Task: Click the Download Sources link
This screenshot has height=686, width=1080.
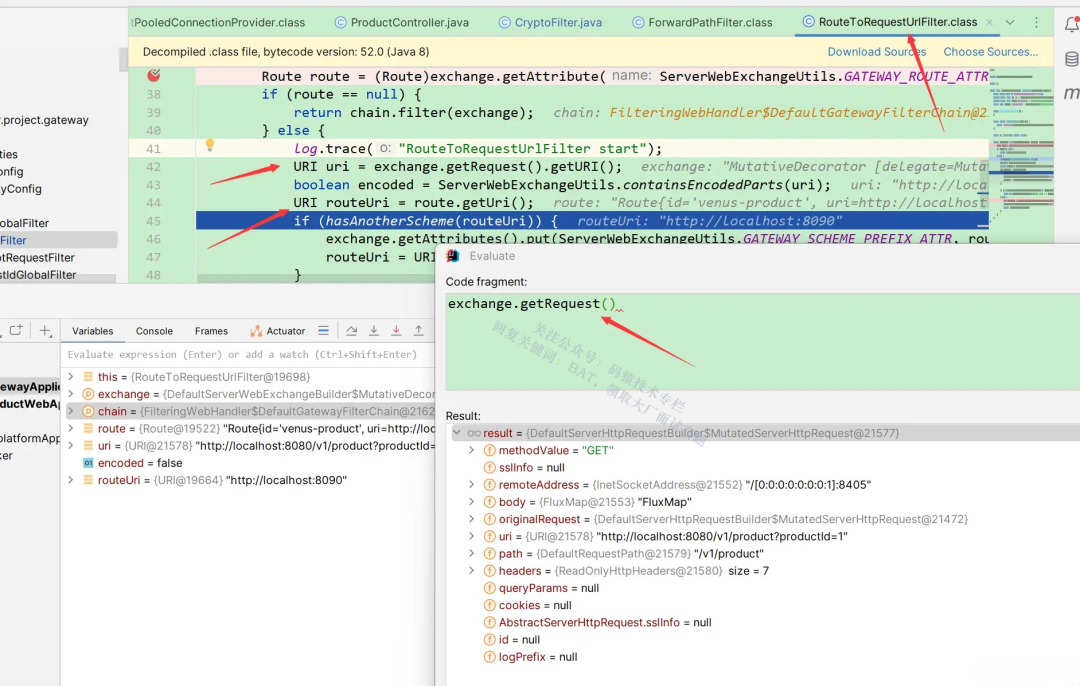Action: coord(876,51)
